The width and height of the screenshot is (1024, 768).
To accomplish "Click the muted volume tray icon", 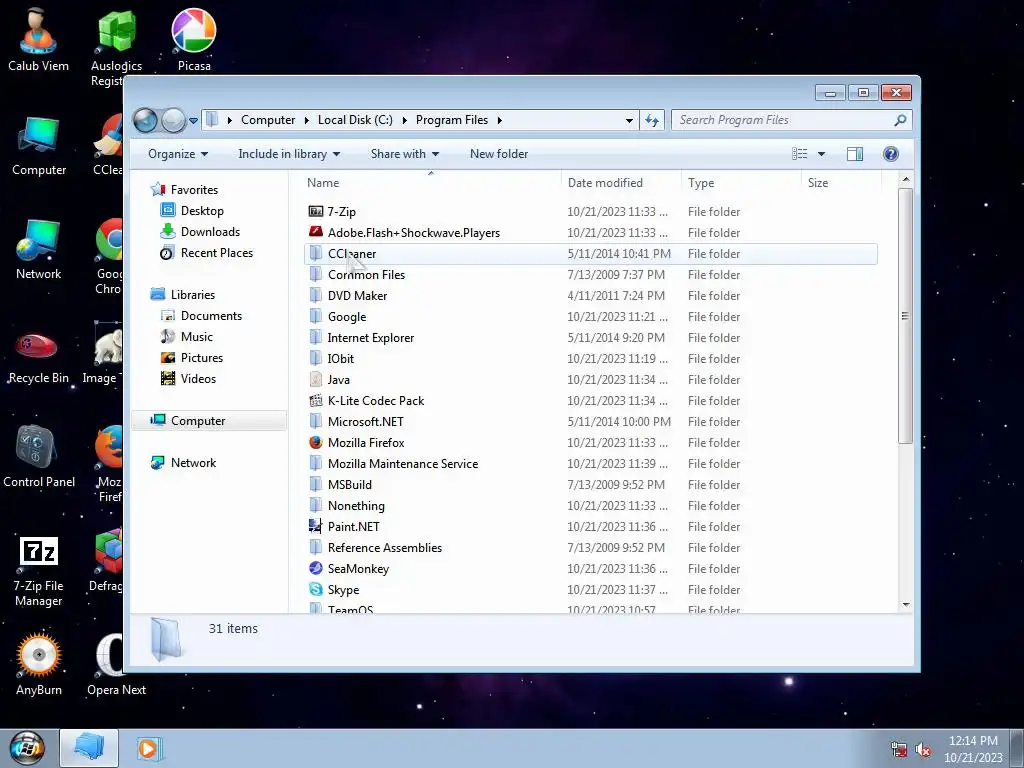I will tap(923, 750).
